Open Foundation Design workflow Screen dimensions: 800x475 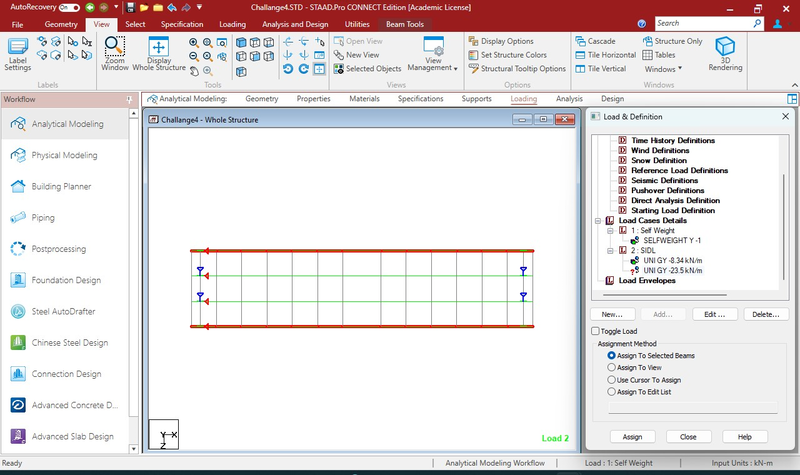[65, 280]
